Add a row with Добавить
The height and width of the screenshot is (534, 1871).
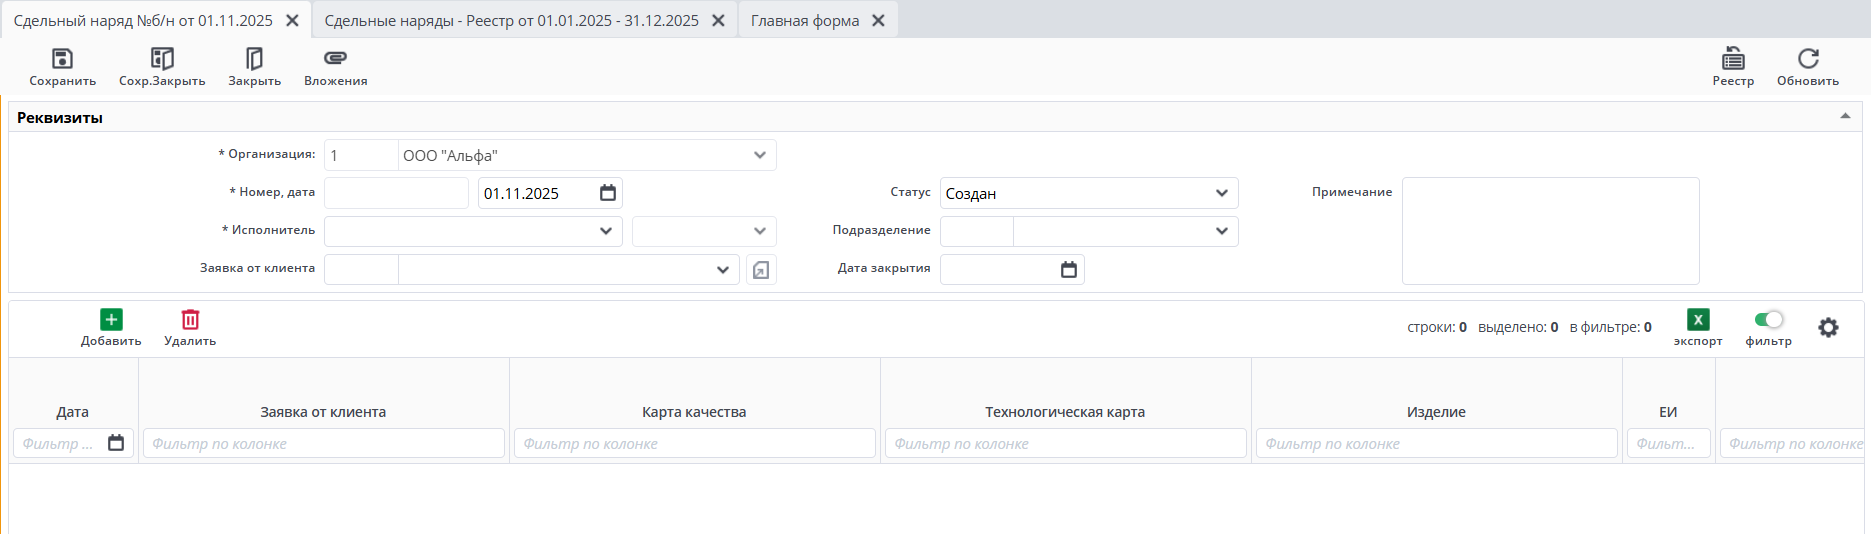coord(111,320)
